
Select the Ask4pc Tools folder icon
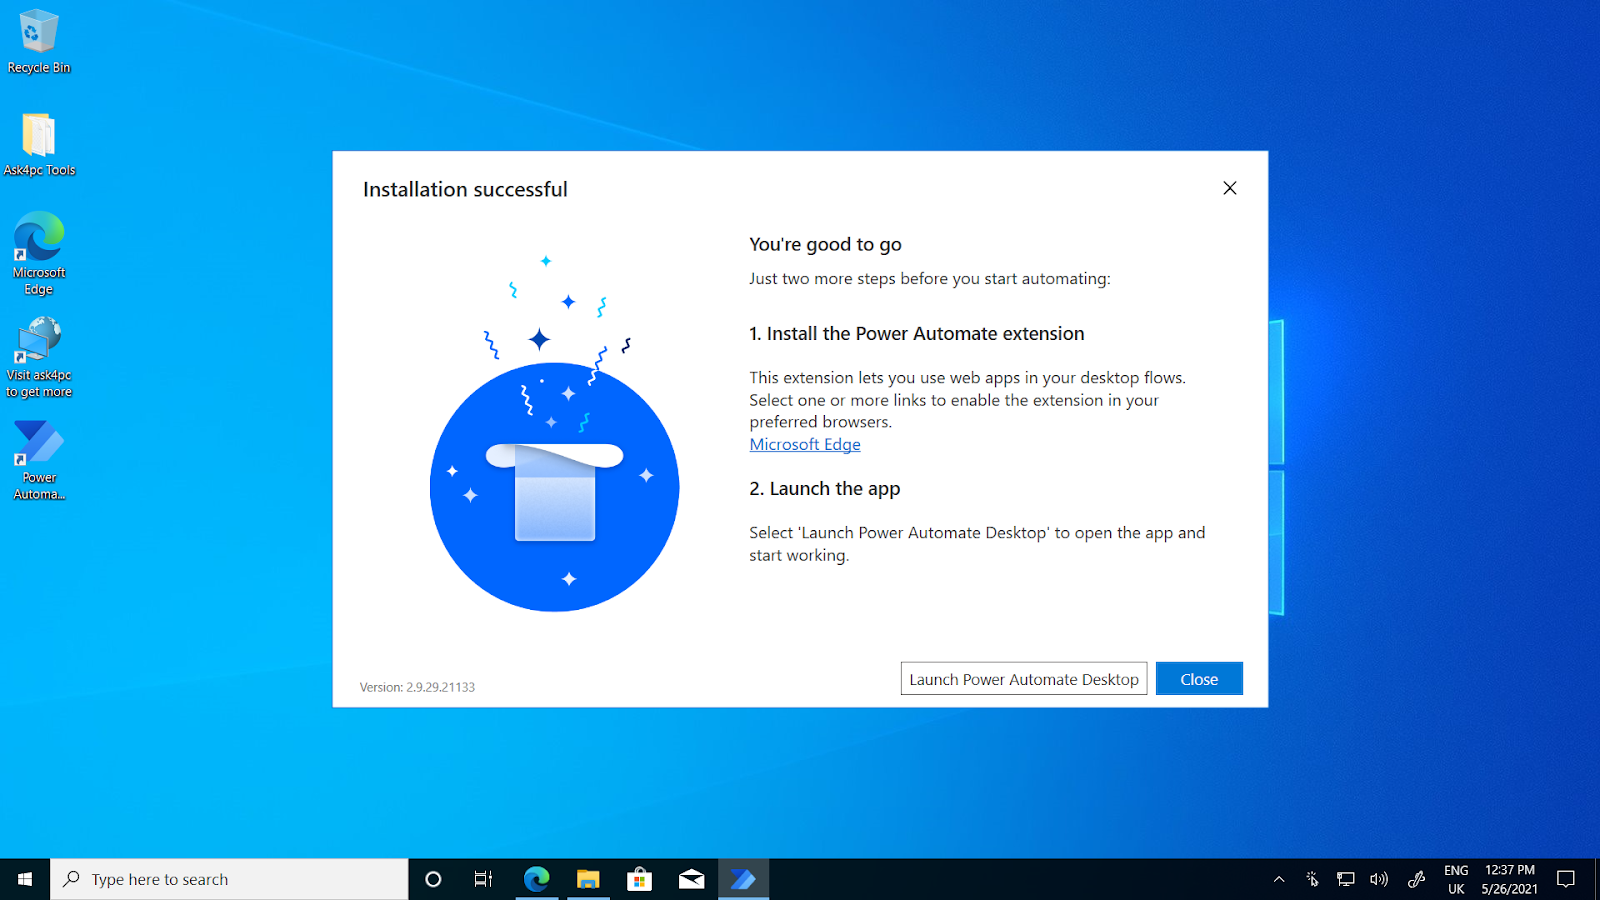pos(39,145)
